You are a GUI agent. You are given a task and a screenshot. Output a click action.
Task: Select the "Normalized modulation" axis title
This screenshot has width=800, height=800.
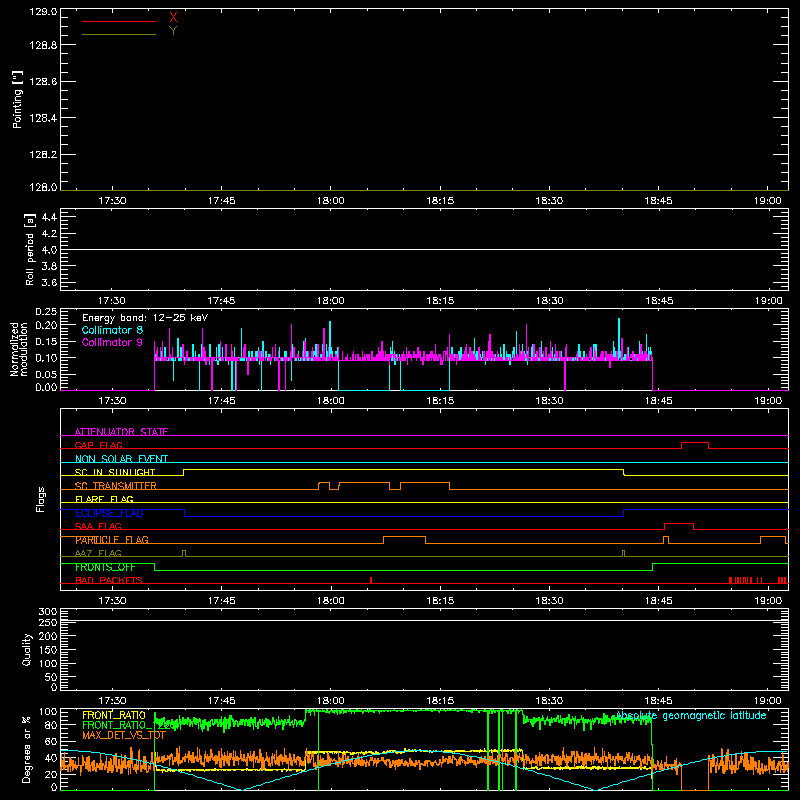coord(19,349)
